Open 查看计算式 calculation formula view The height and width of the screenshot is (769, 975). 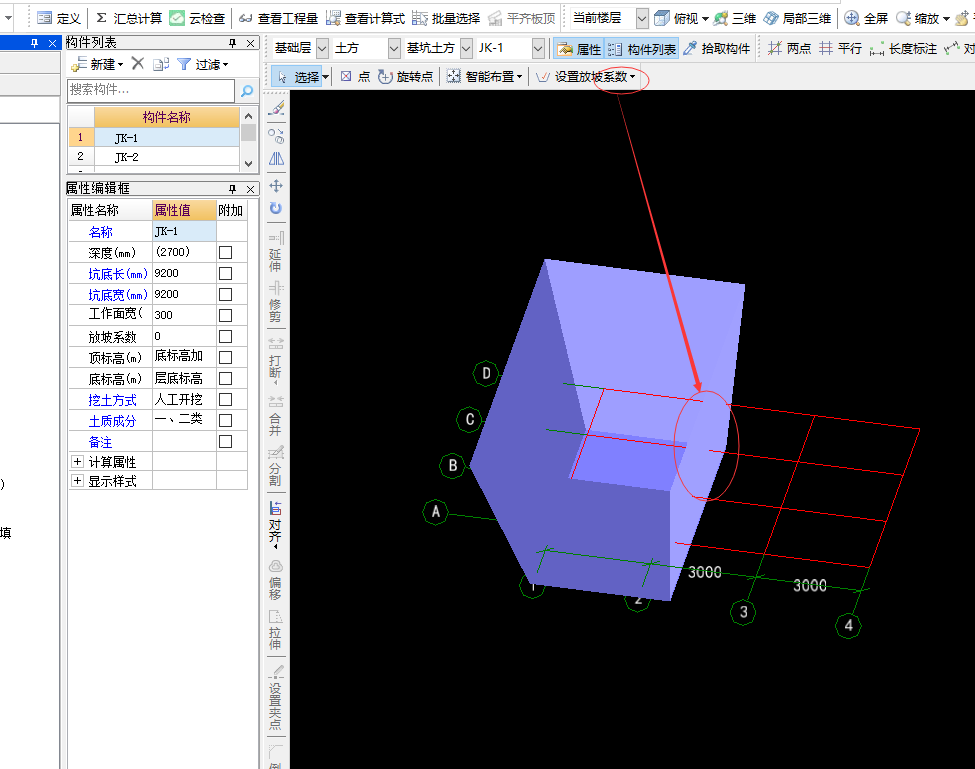click(366, 18)
